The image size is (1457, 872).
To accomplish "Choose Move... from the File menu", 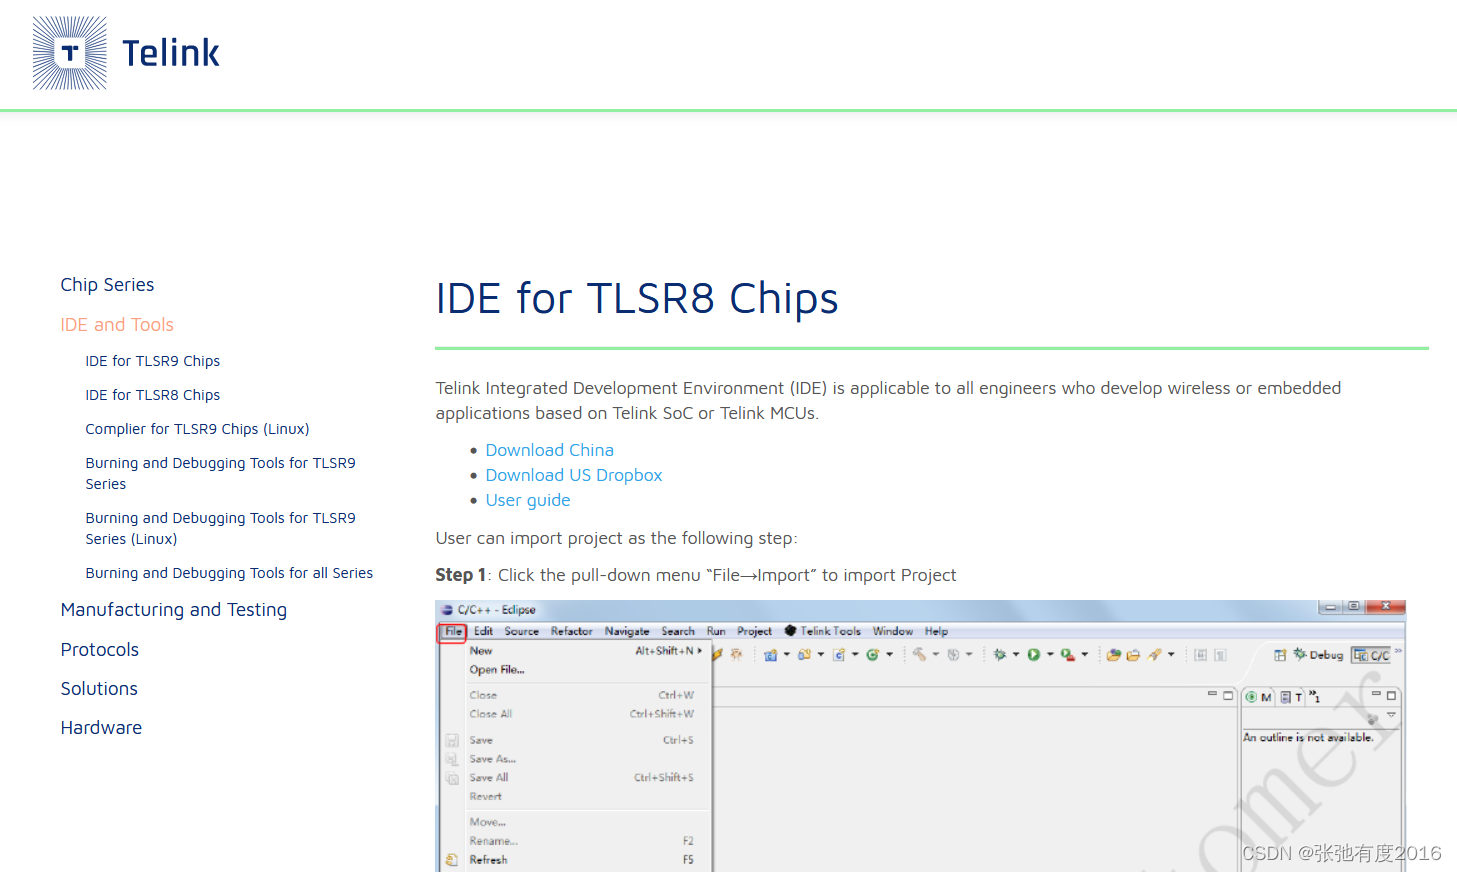I will (576, 822).
